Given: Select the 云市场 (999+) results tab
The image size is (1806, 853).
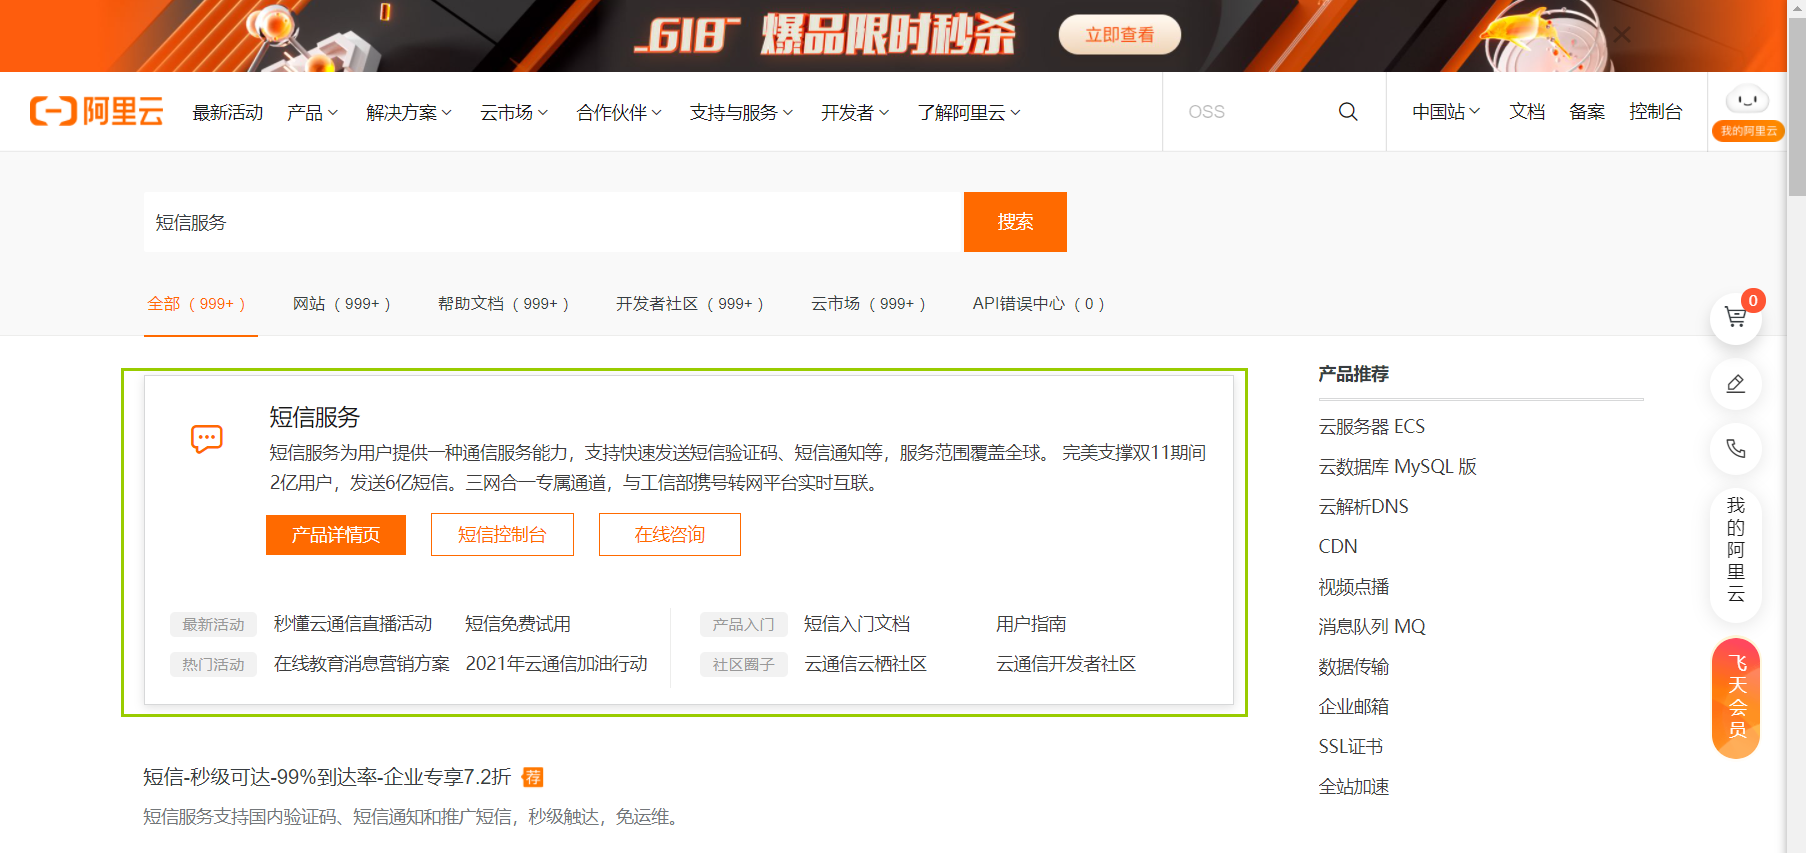Looking at the screenshot, I should point(868,304).
